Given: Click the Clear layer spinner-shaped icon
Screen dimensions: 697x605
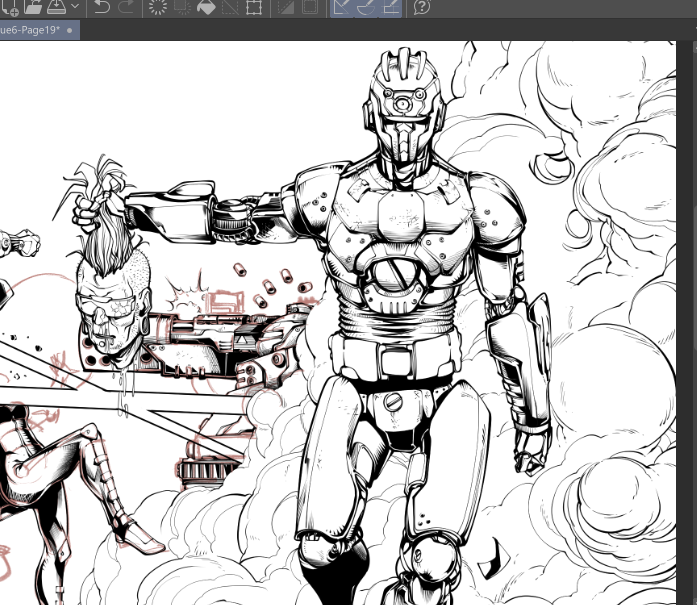Looking at the screenshot, I should tap(158, 6).
